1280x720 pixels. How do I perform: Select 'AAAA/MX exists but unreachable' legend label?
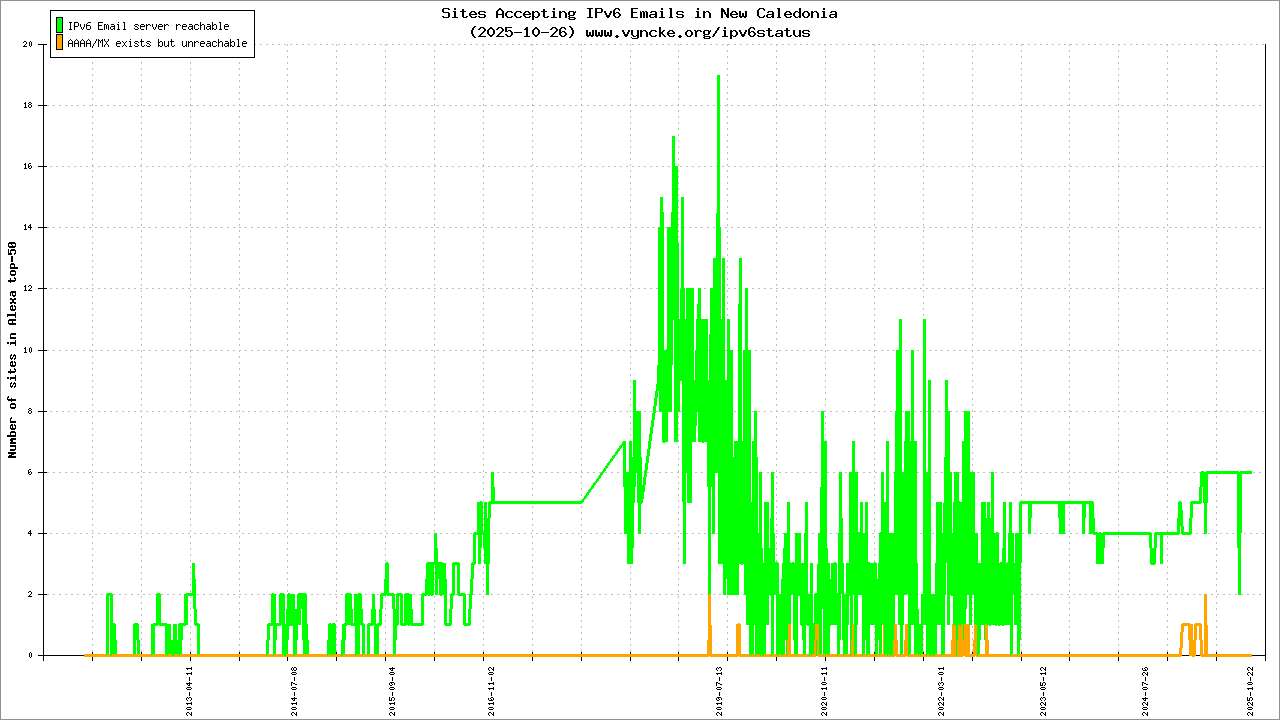tap(157, 44)
